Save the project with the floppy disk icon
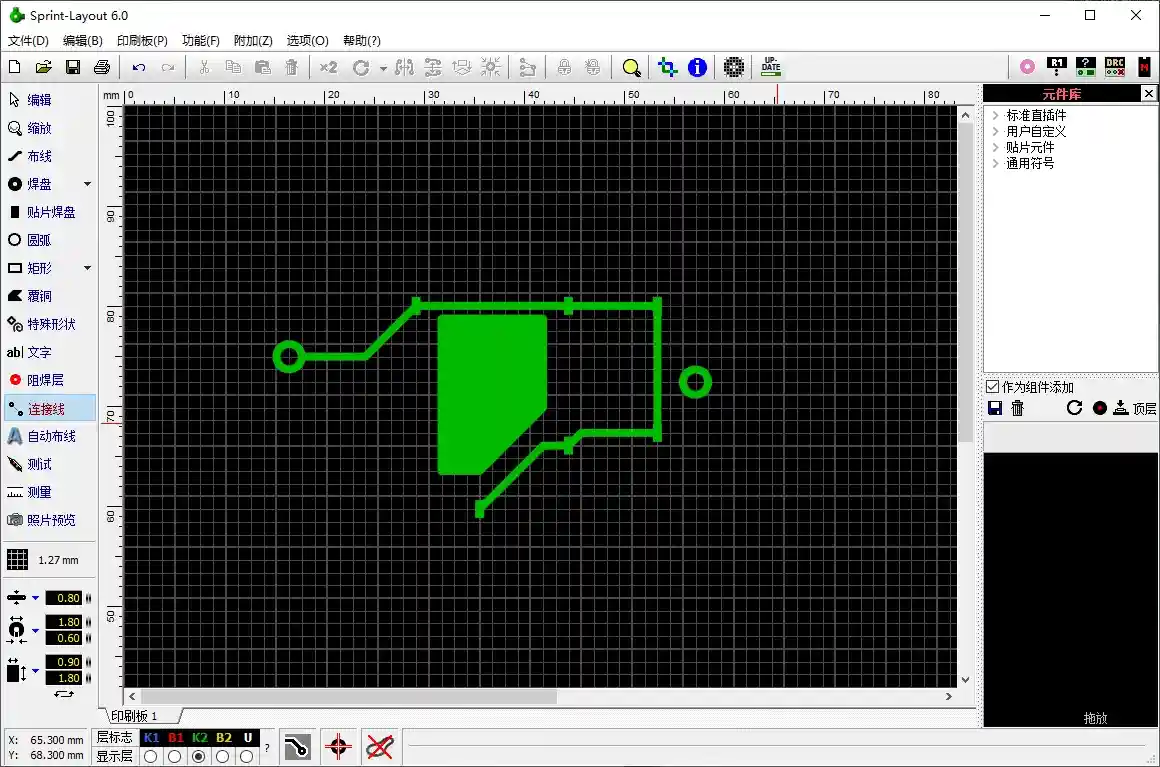Image resolution: width=1160 pixels, height=767 pixels. (72, 67)
